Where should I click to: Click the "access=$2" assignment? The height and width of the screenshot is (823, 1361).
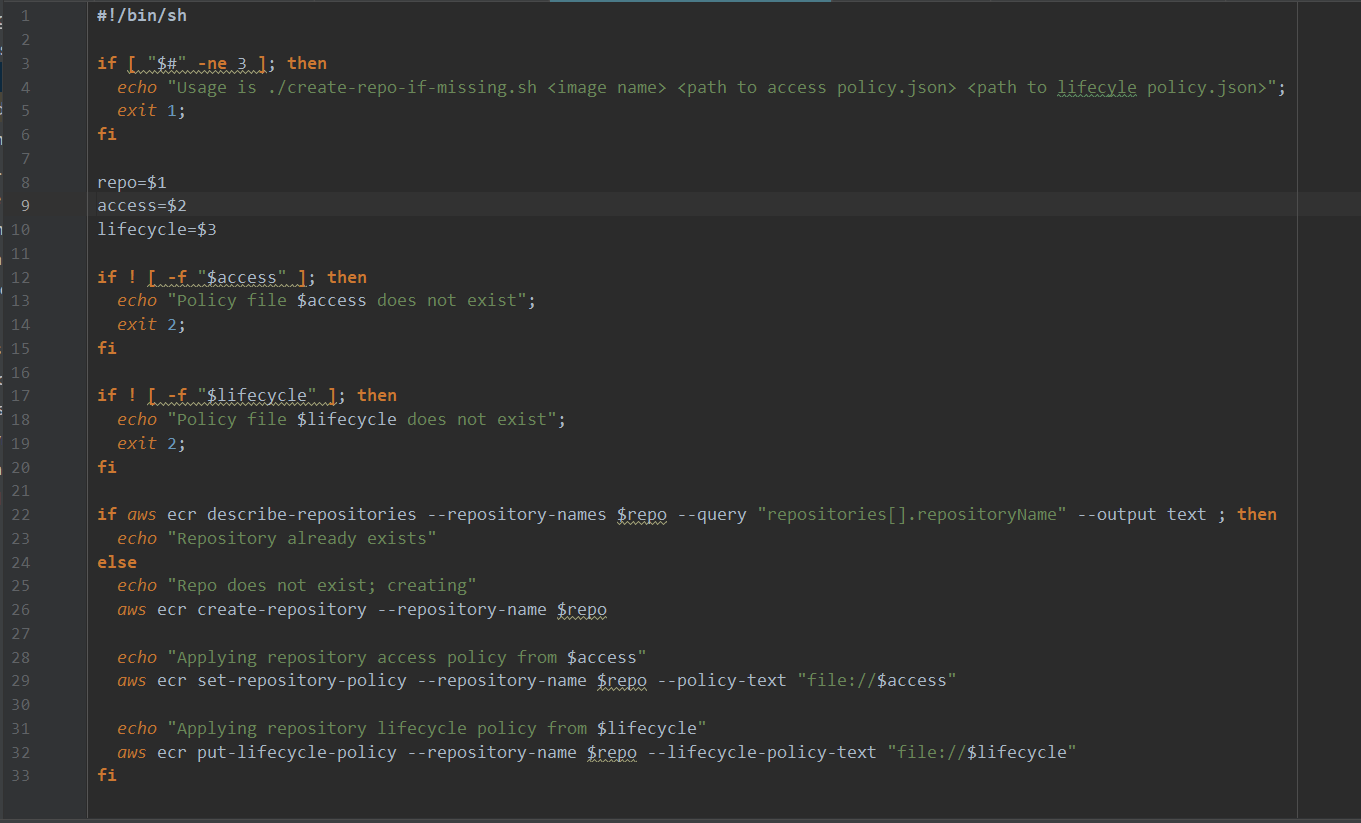pos(142,206)
